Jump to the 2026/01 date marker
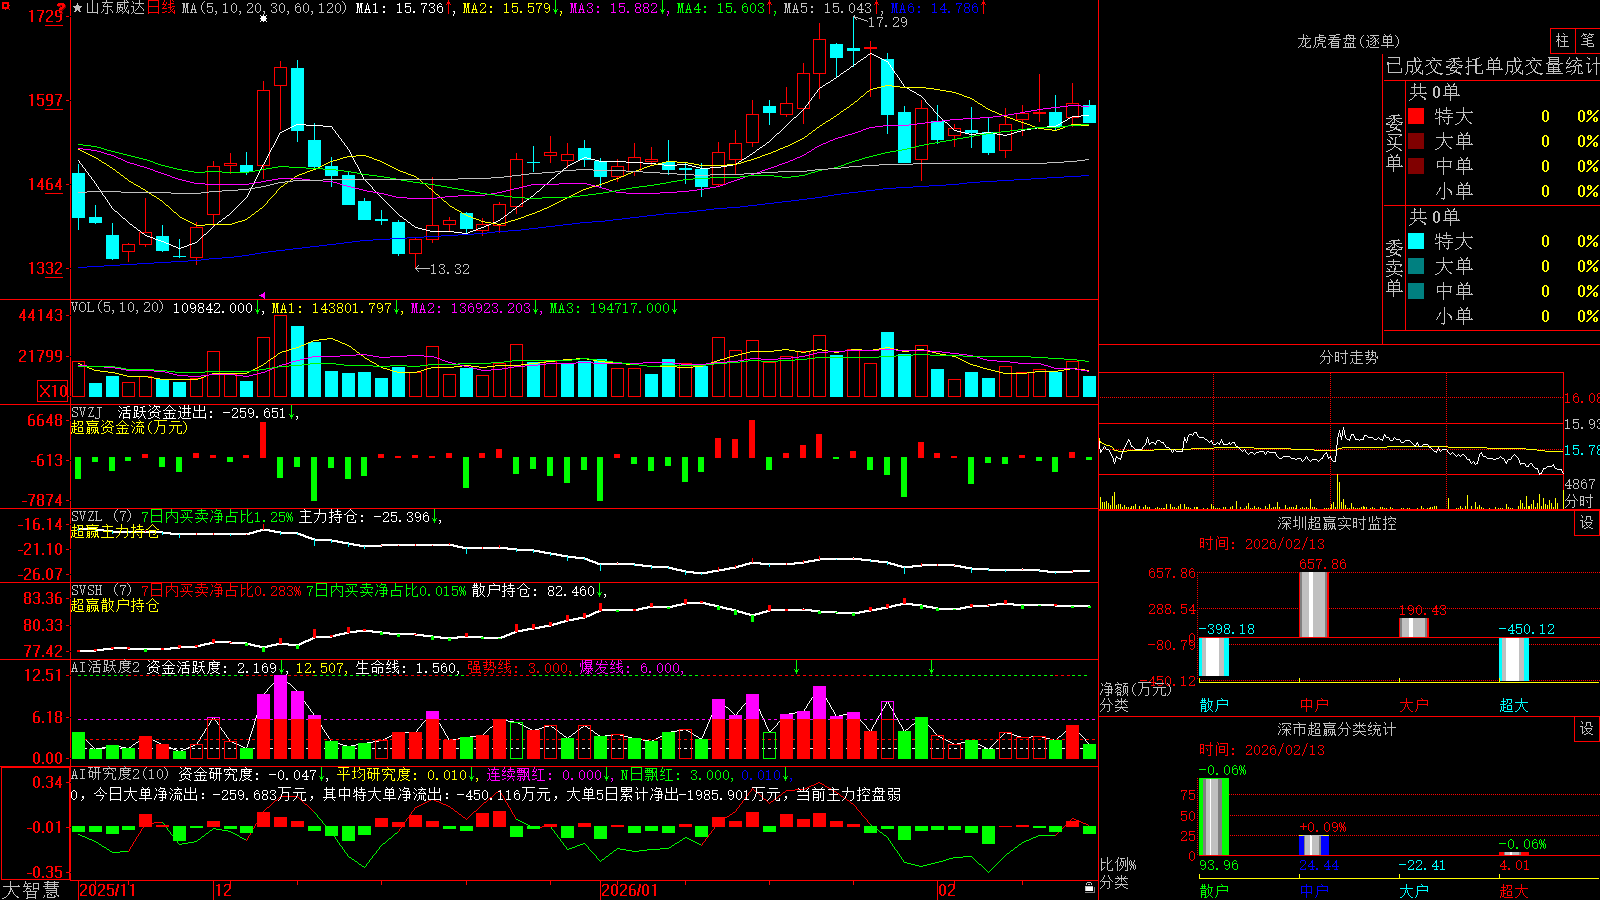1600x900 pixels. tap(630, 890)
